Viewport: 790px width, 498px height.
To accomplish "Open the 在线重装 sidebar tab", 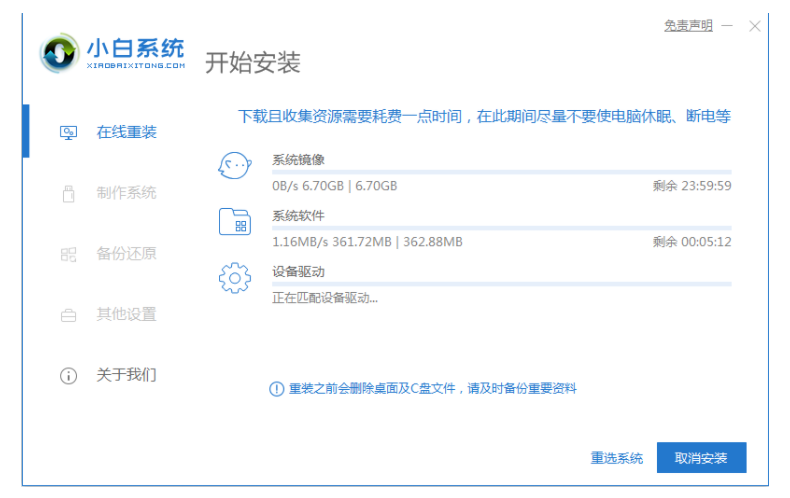I will click(126, 132).
